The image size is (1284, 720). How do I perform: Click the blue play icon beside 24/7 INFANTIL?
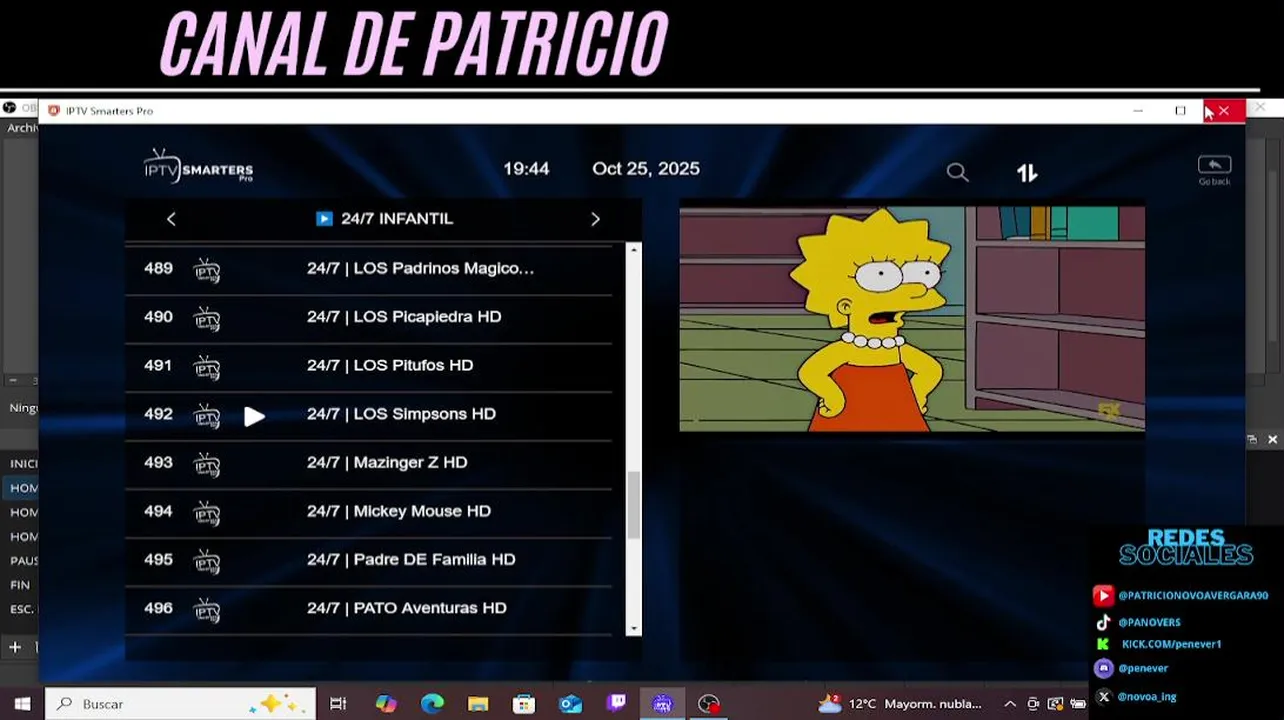324,219
